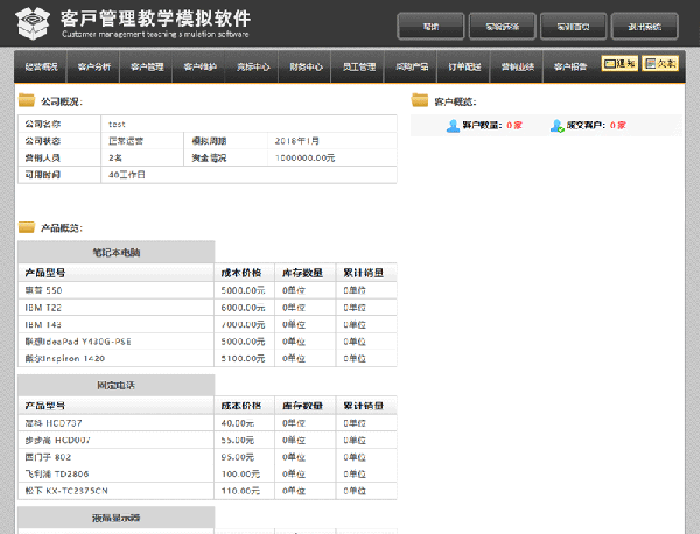
Task: Open the yellow 通知 notification button
Action: pos(619,64)
